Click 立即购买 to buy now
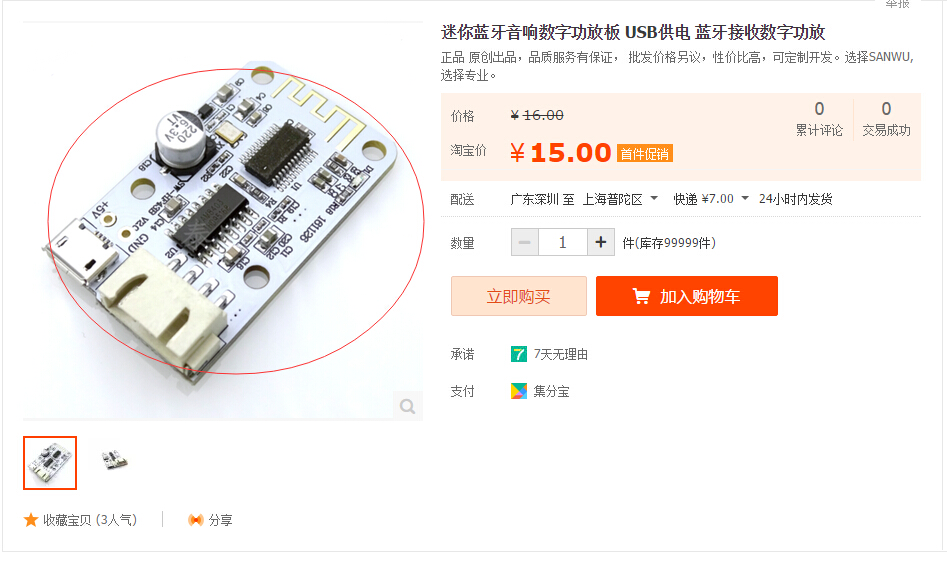947x562 pixels. pyautogui.click(x=519, y=296)
